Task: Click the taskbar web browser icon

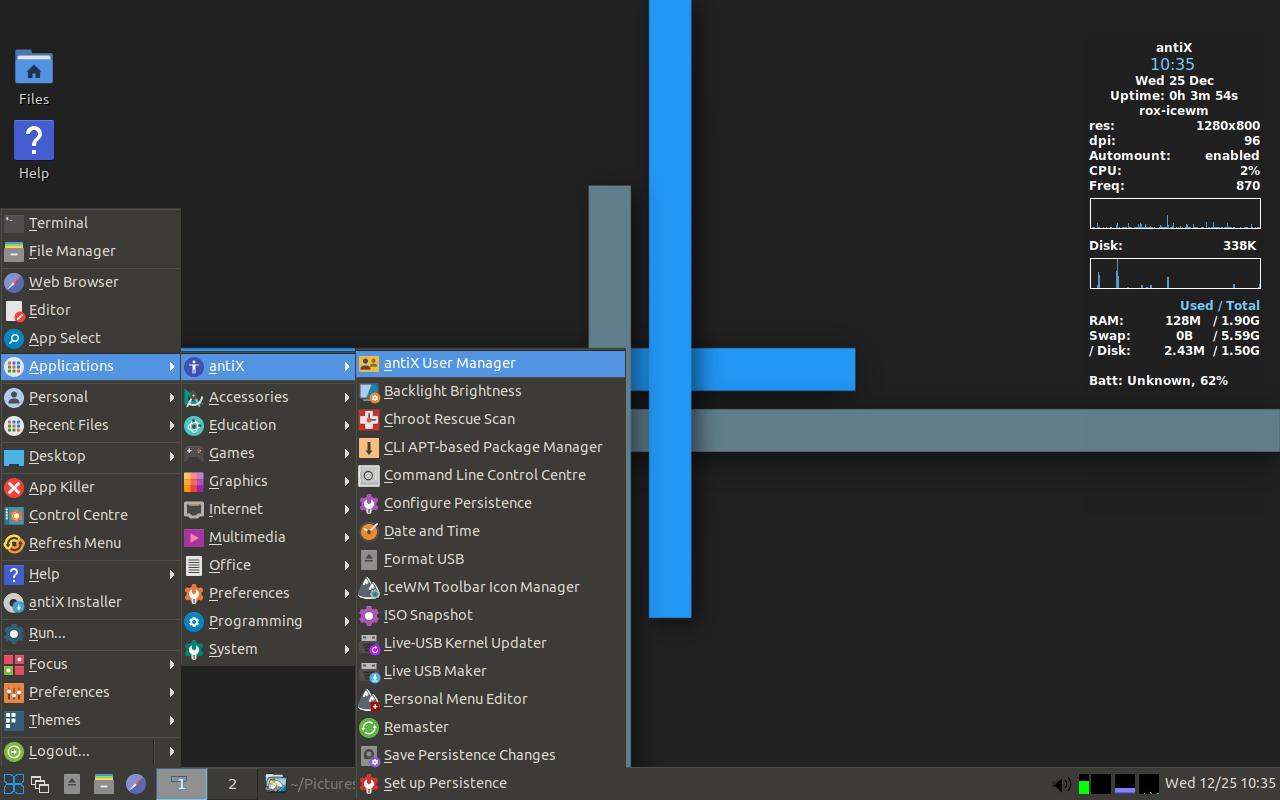Action: (x=136, y=784)
